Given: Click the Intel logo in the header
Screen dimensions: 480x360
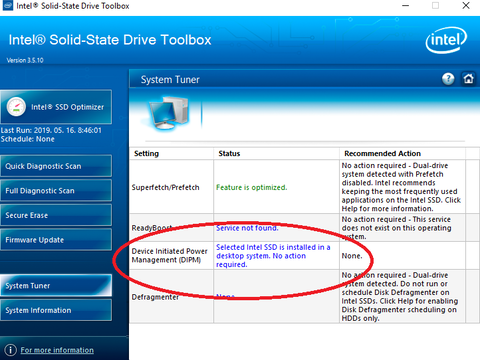Looking at the screenshot, I should [x=446, y=40].
